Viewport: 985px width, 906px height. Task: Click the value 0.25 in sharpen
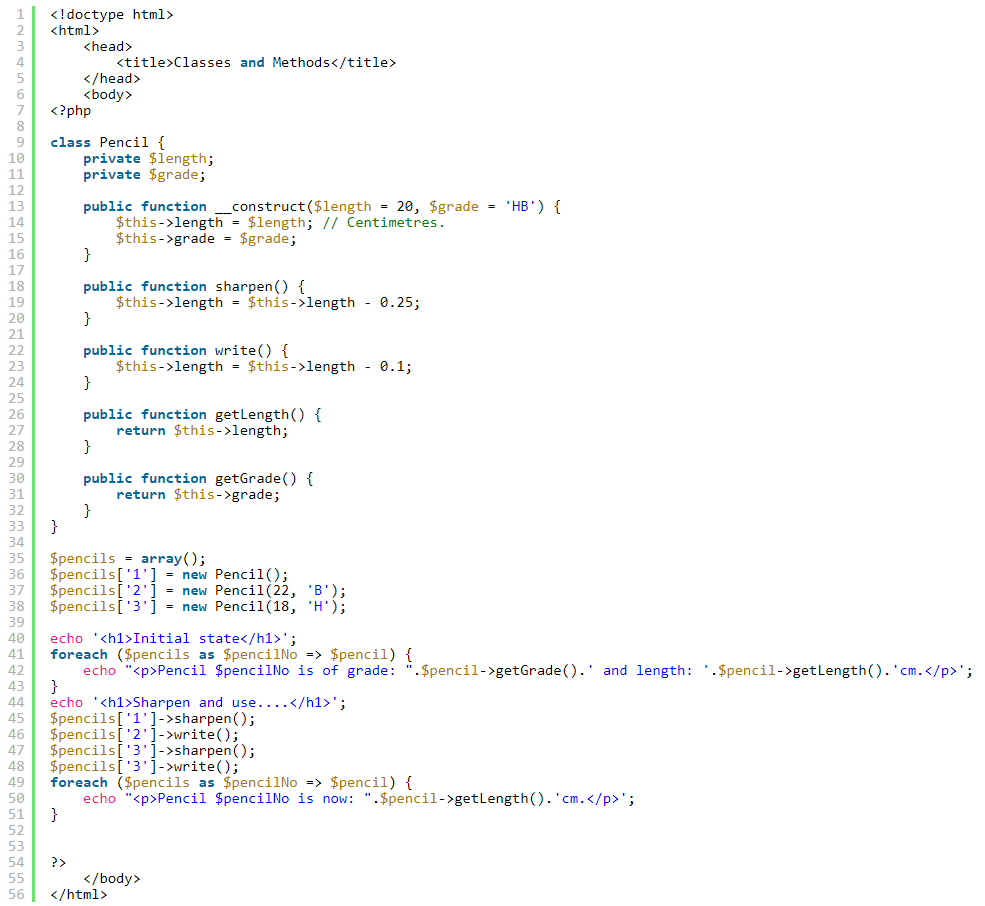(x=396, y=302)
